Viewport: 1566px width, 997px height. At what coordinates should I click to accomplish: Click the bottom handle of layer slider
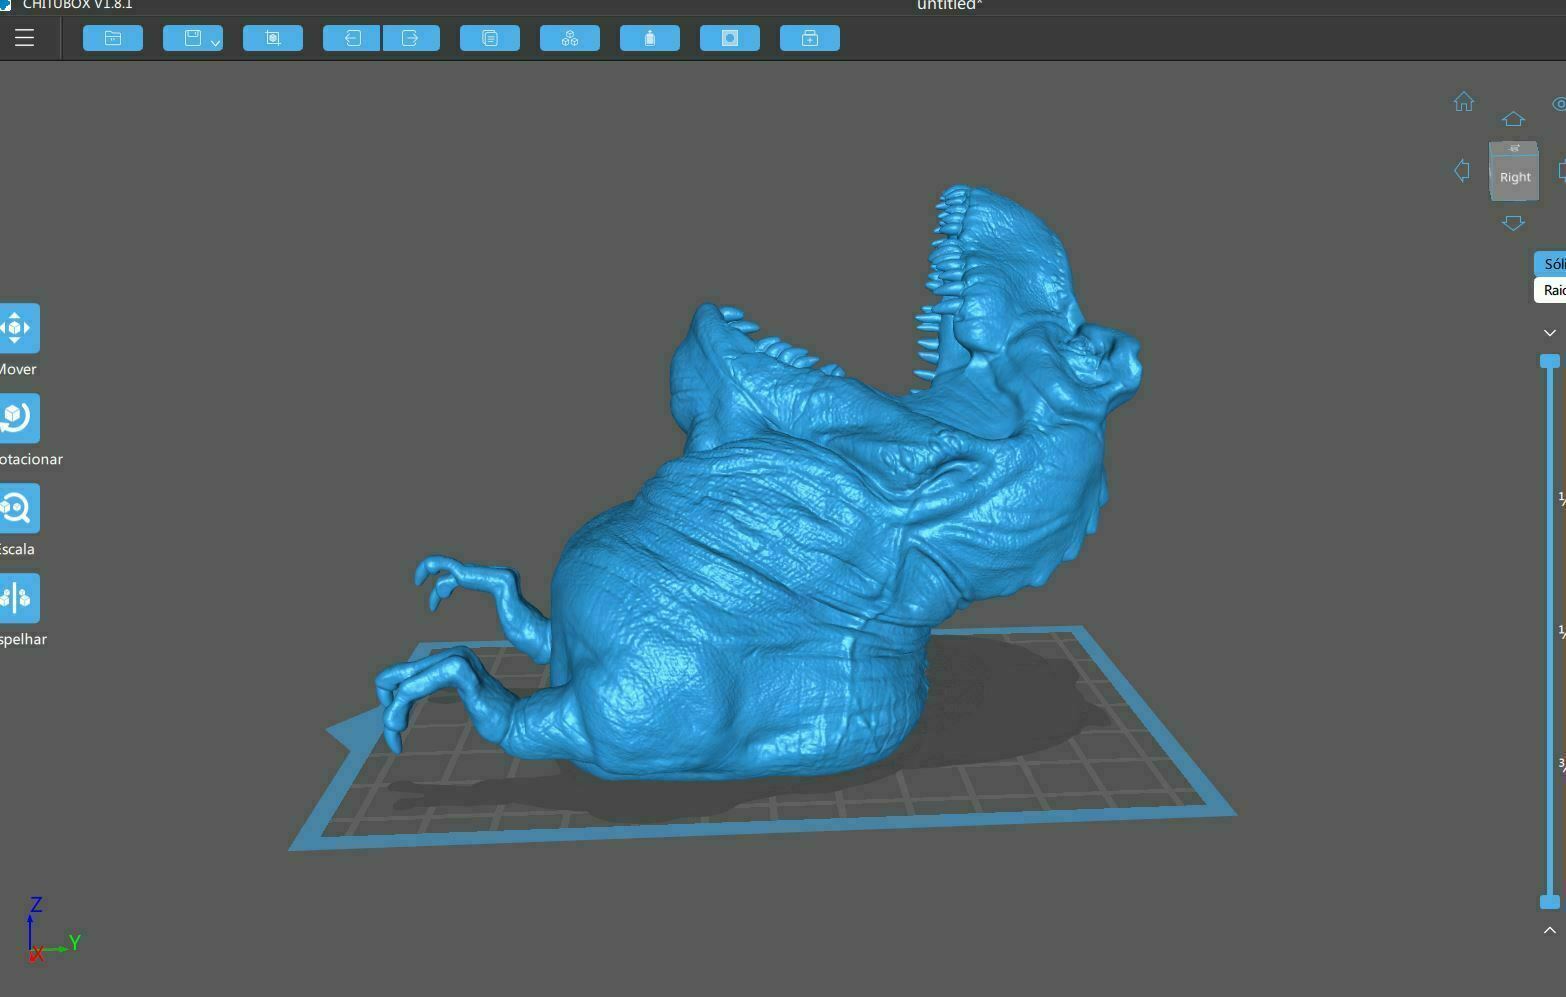1550,902
